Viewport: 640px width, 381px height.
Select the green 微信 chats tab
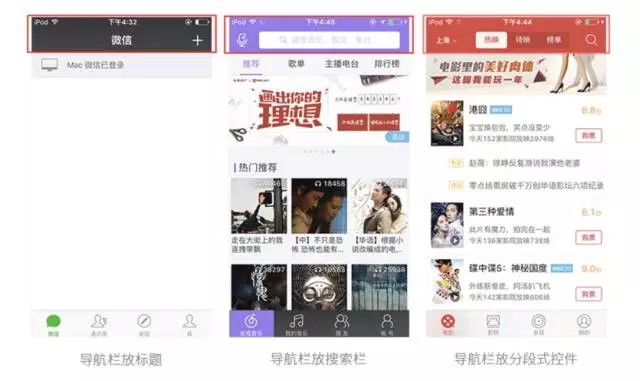coord(53,325)
